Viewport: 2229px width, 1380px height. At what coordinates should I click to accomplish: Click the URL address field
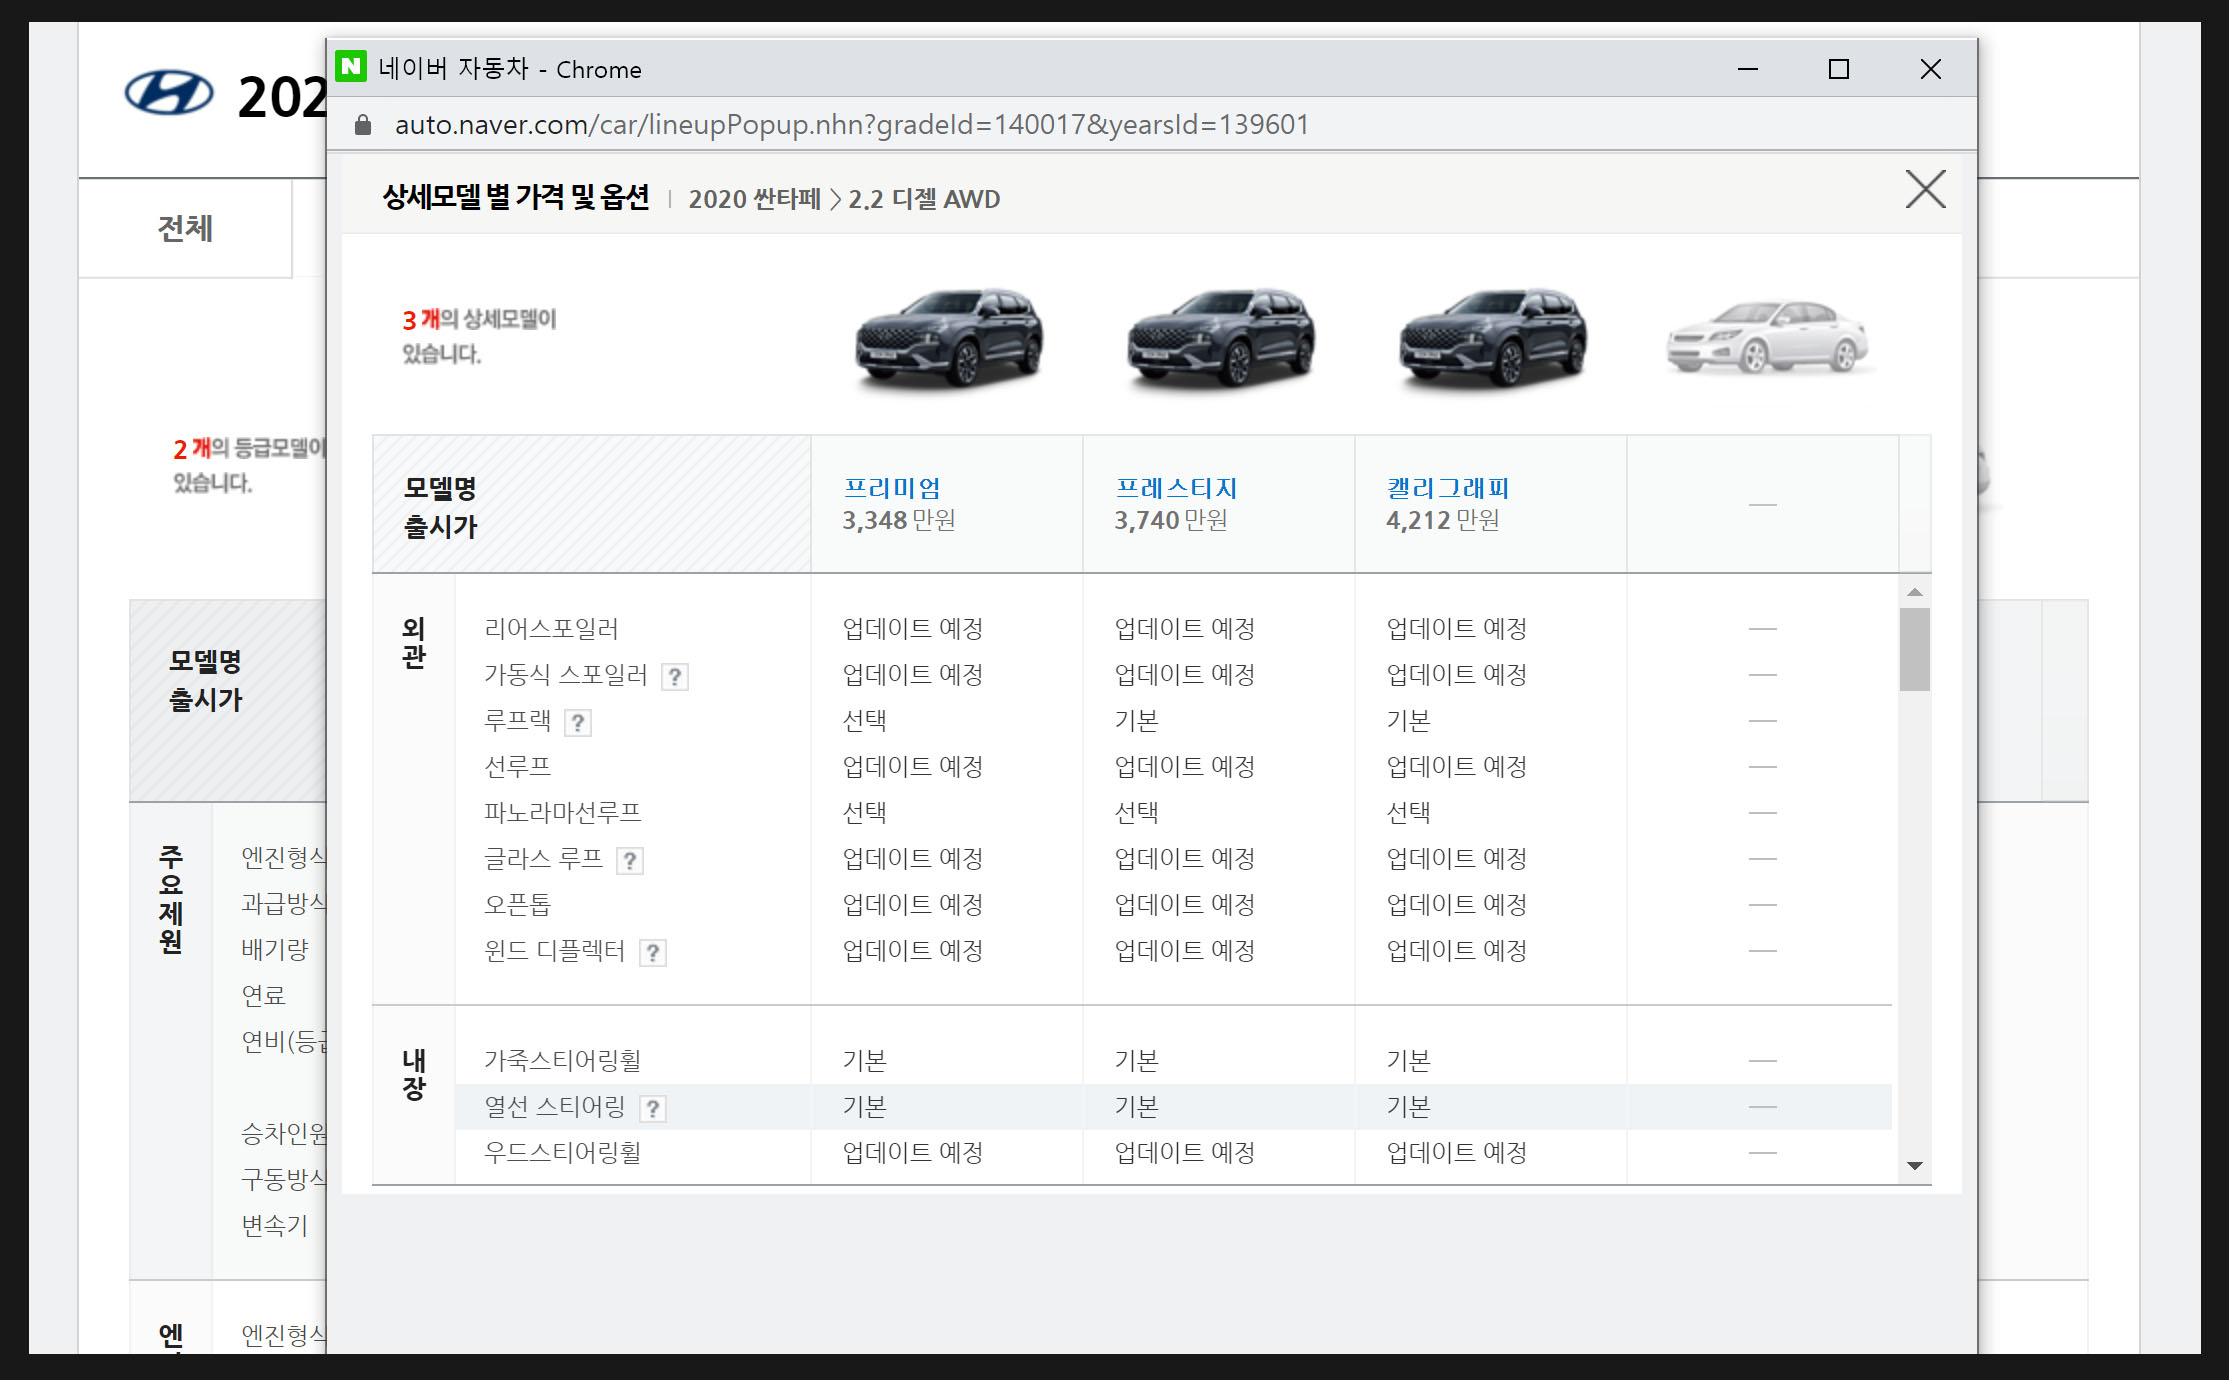(x=850, y=125)
